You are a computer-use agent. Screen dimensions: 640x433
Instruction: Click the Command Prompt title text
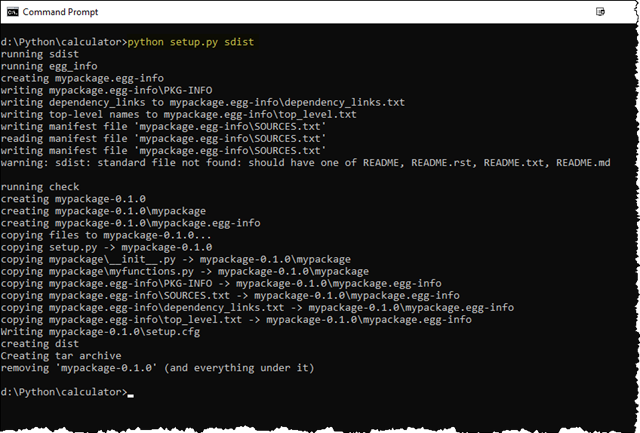pyautogui.click(x=60, y=12)
